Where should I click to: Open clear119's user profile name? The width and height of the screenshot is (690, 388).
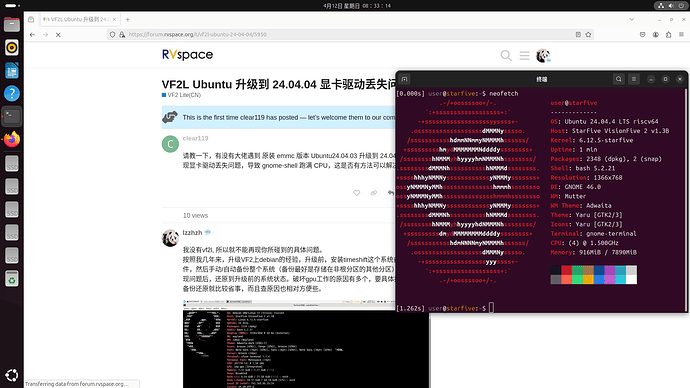(x=195, y=138)
